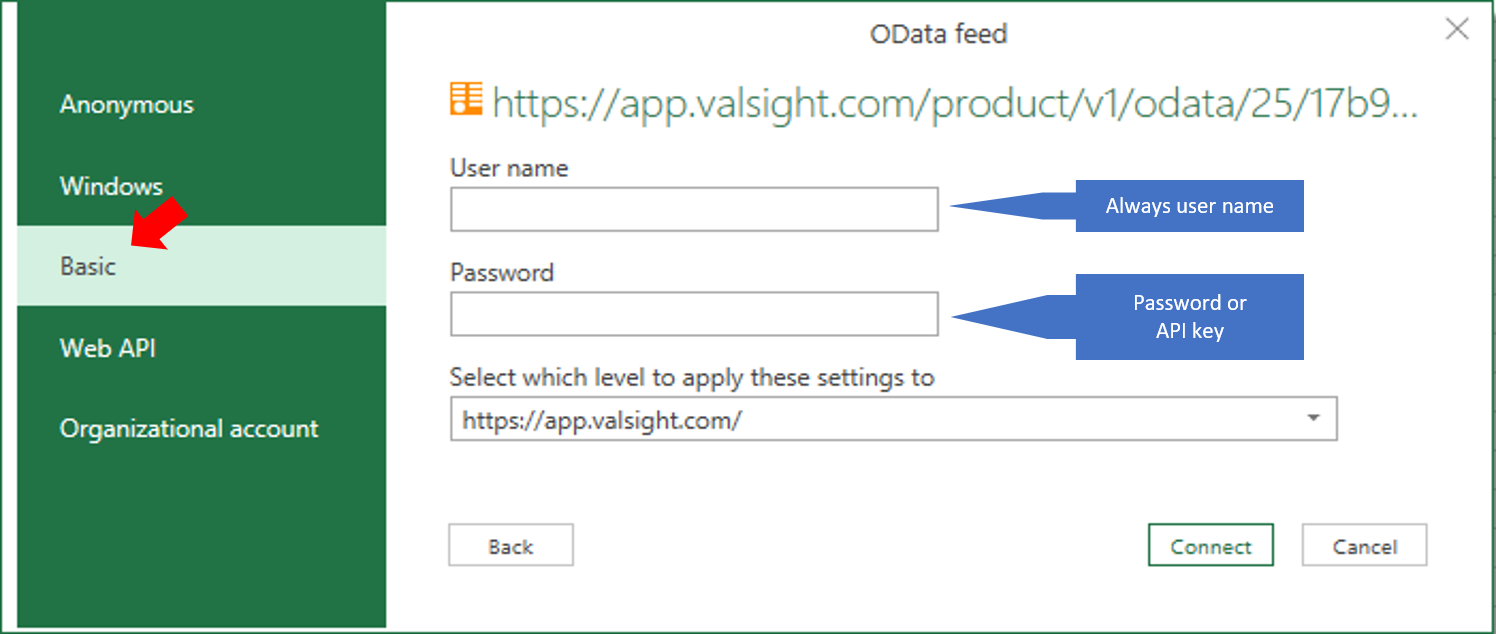Click the Connect button
Image resolution: width=1496 pixels, height=634 pixels.
[x=1210, y=546]
